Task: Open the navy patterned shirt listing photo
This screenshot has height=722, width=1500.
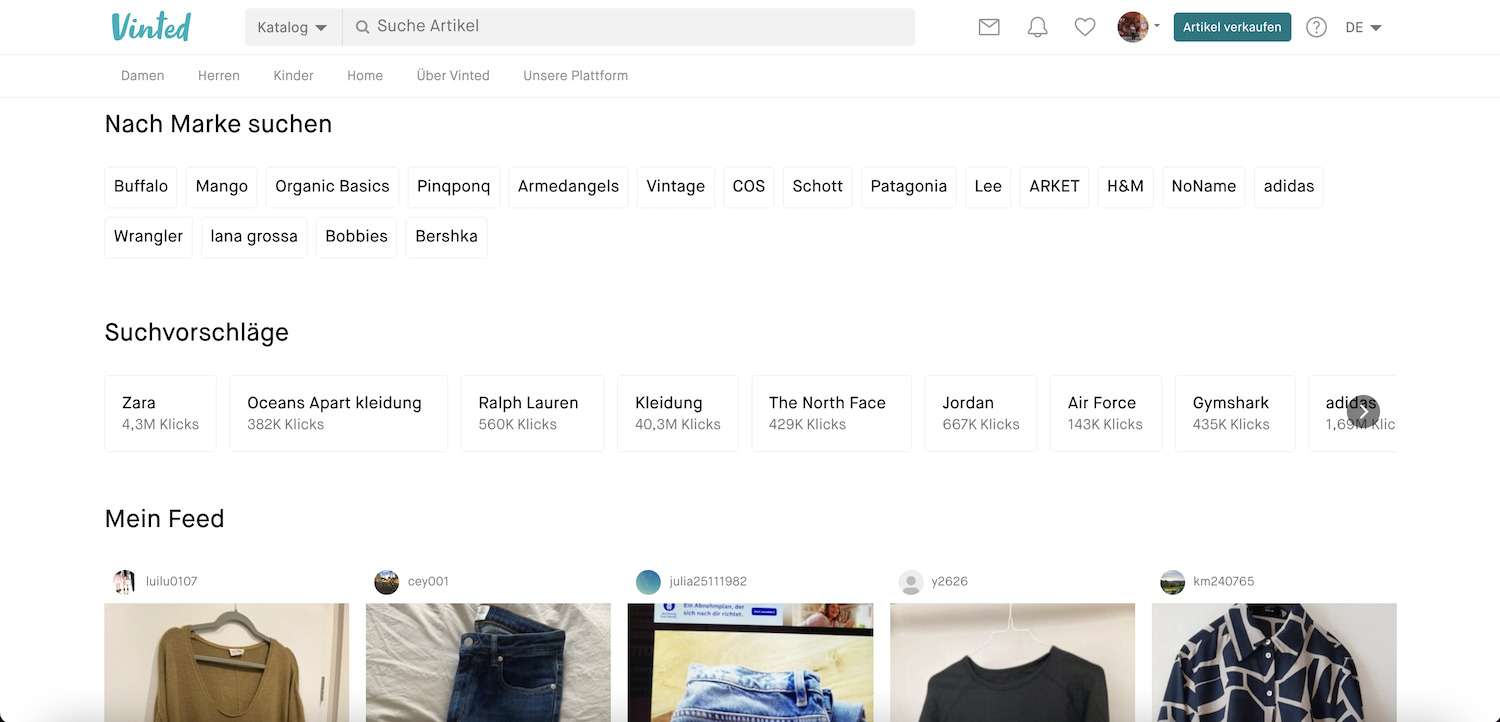Action: coord(1275,662)
